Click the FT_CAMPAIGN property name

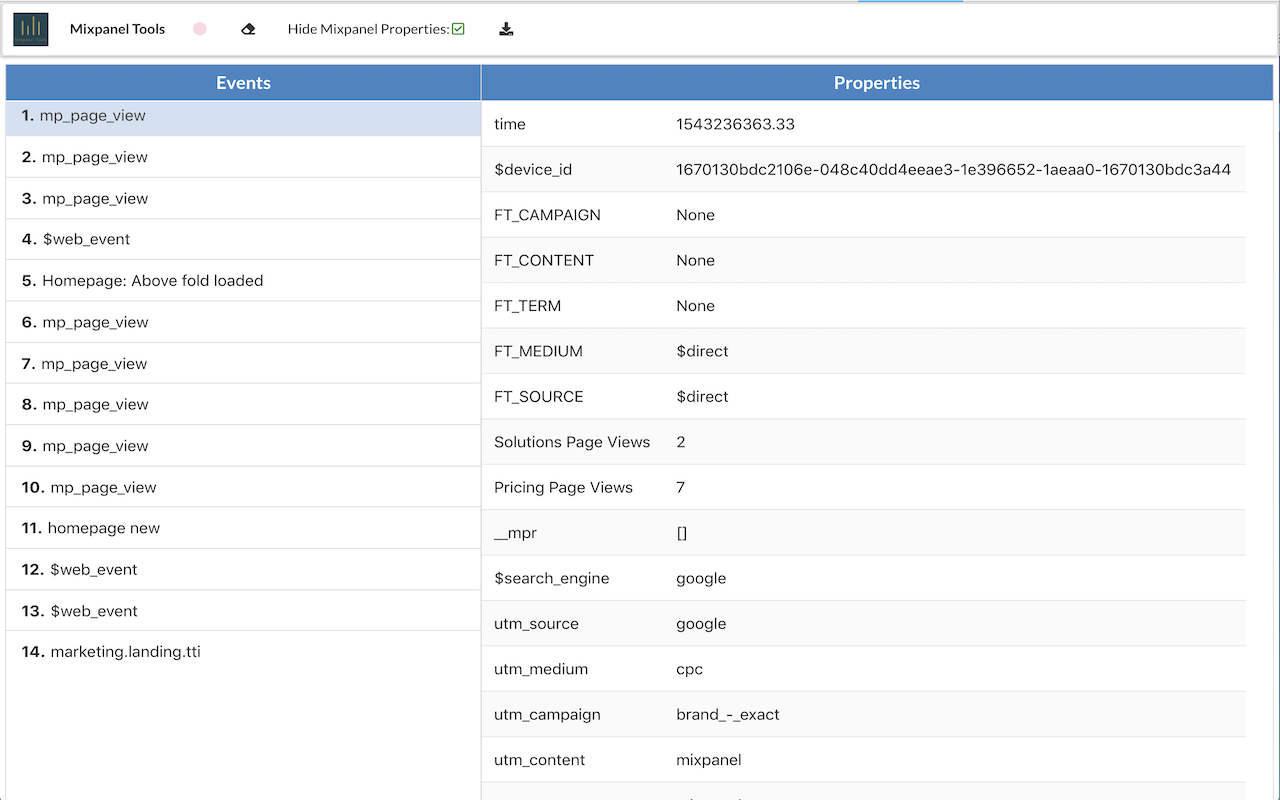(547, 215)
